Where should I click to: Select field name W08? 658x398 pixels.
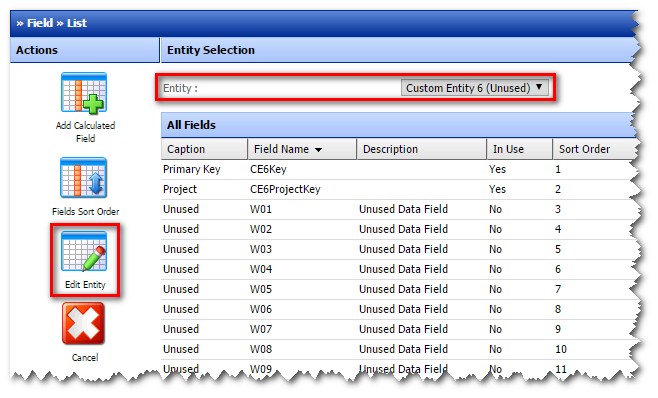pyautogui.click(x=261, y=349)
